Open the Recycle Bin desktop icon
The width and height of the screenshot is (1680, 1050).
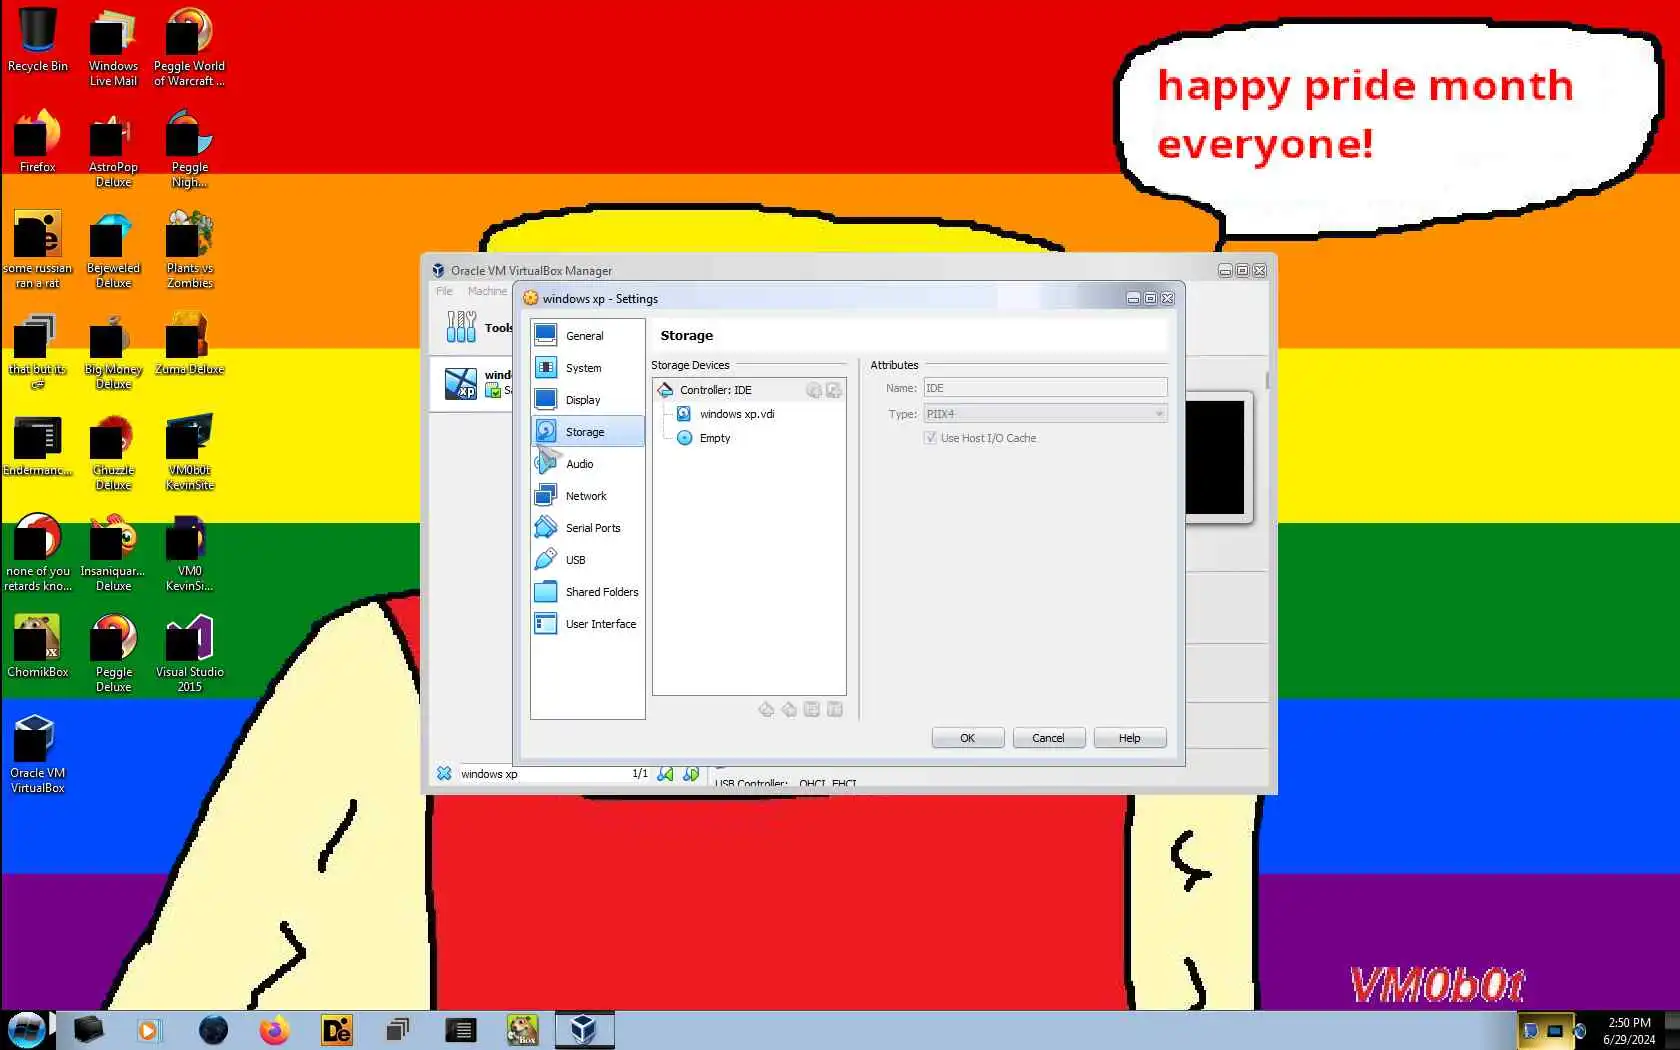point(38,41)
